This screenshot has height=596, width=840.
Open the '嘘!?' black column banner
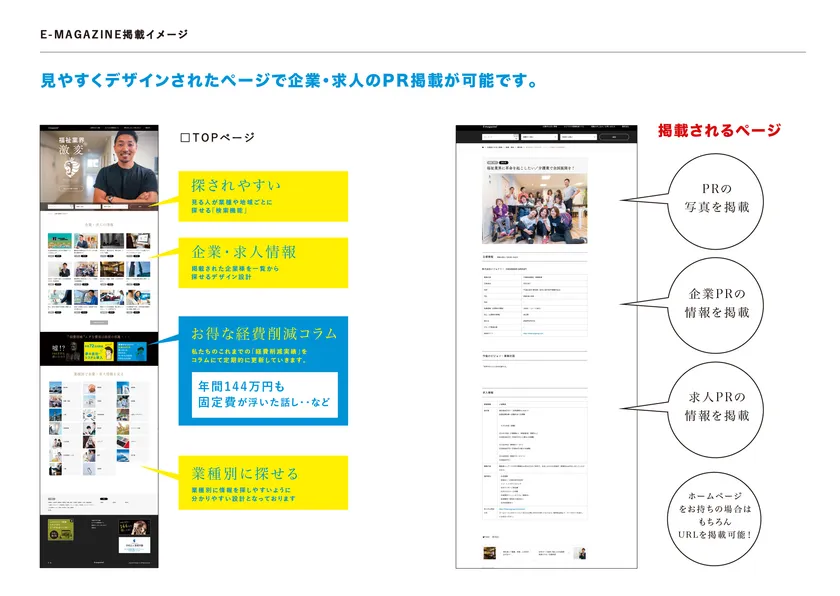coord(66,351)
